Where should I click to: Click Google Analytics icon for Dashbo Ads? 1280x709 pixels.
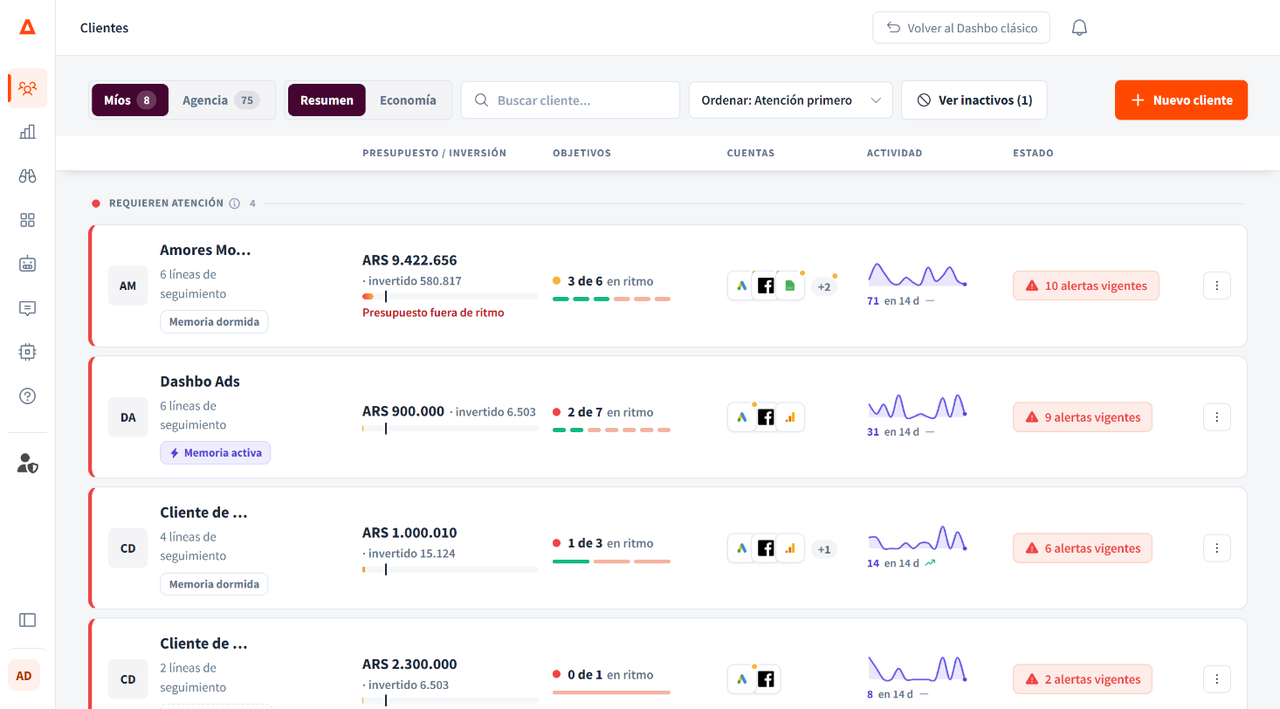click(x=790, y=417)
